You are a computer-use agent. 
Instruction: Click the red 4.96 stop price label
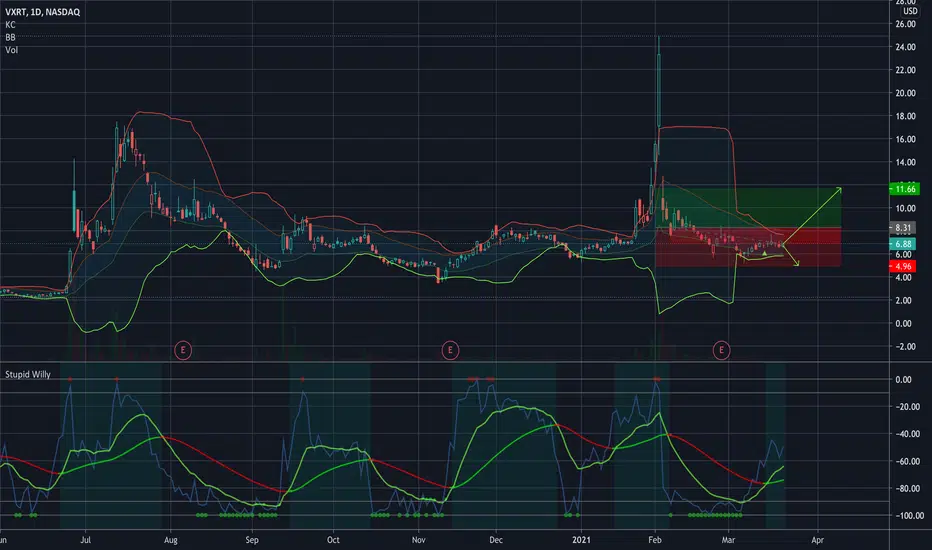coord(902,266)
